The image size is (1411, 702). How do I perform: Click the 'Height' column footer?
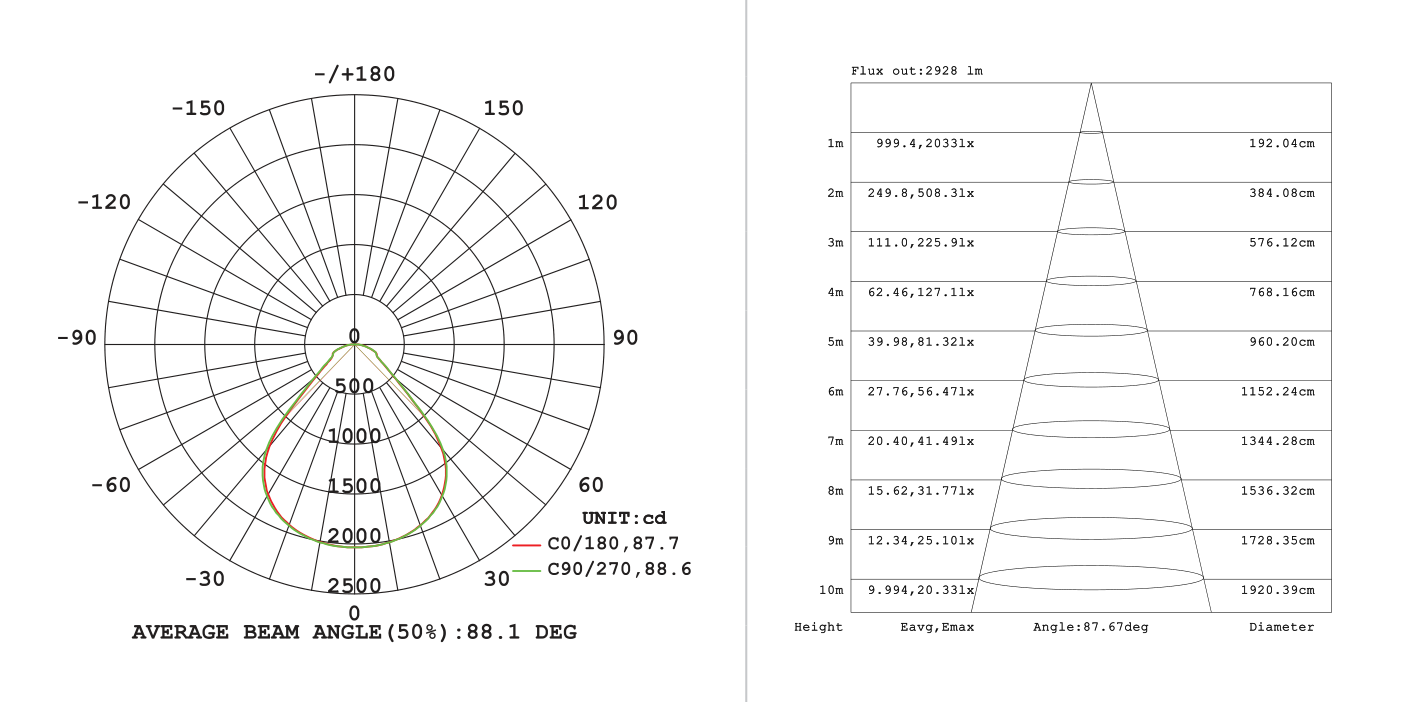[x=819, y=627]
